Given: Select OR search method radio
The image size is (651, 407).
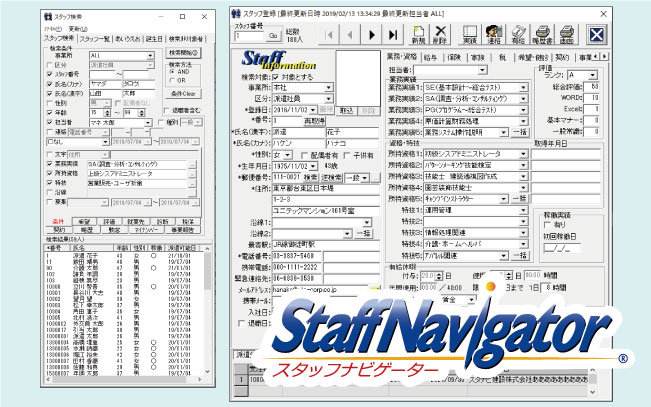Looking at the screenshot, I should [173, 81].
